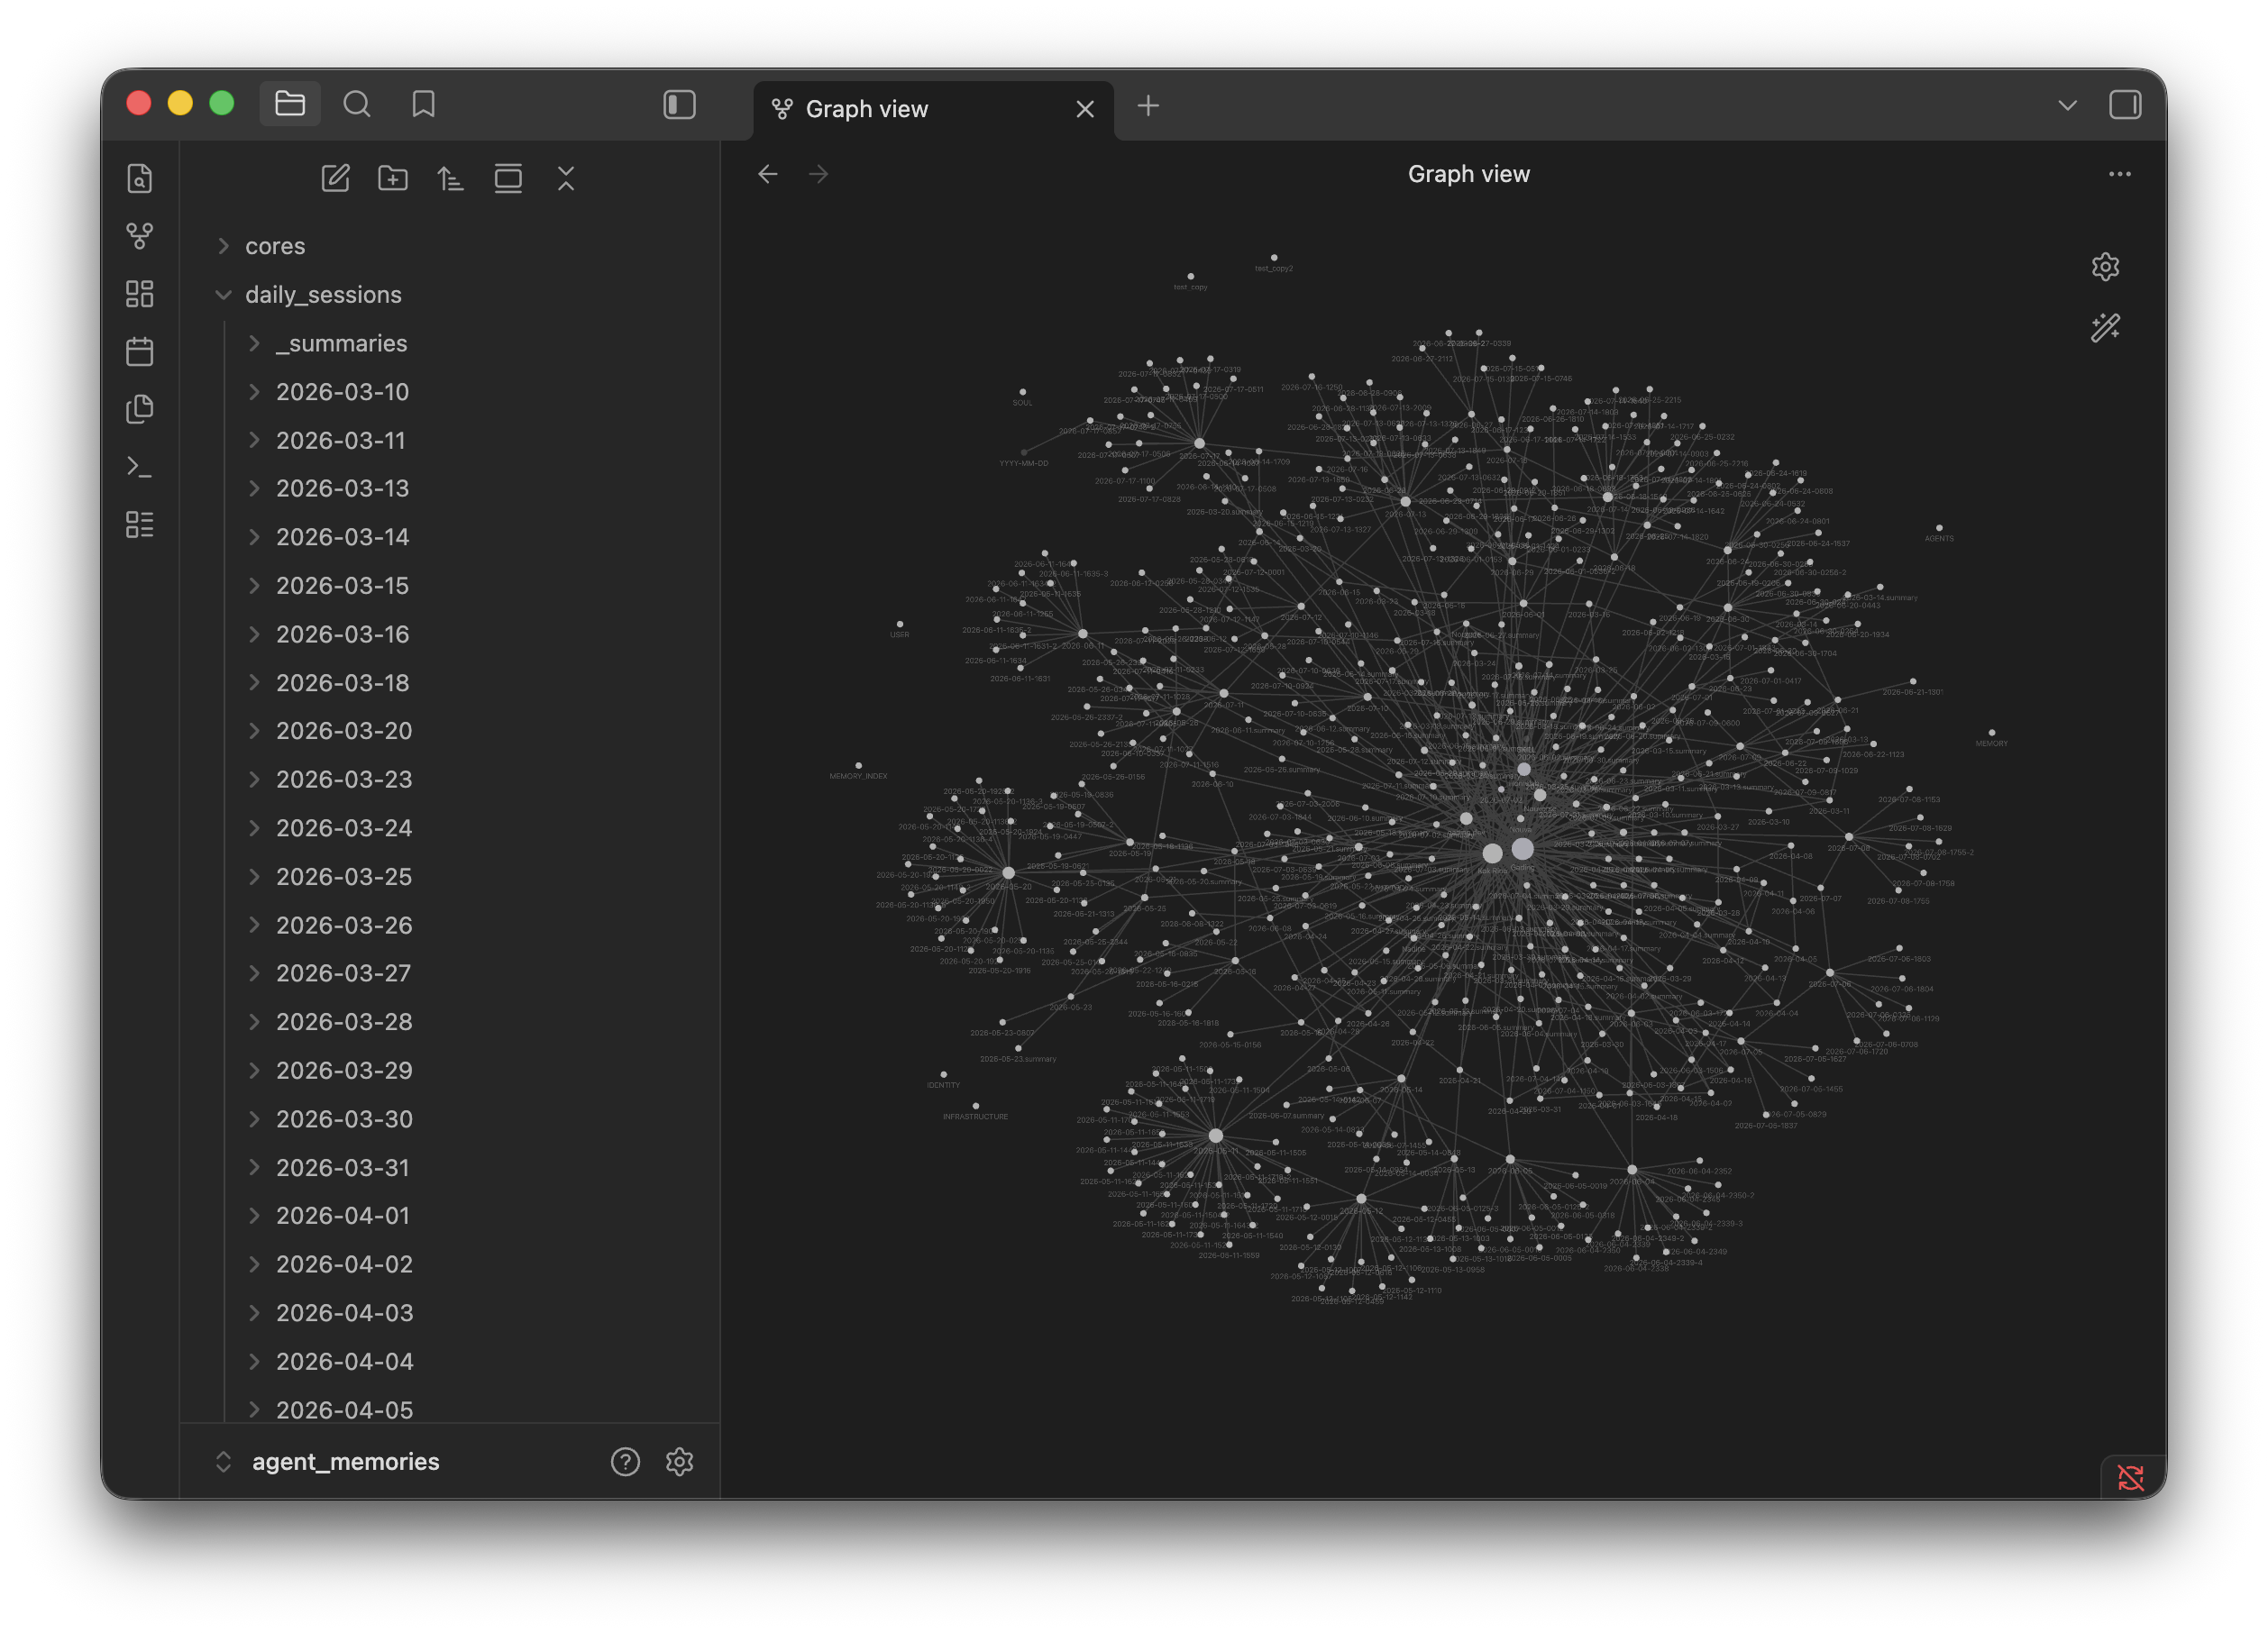Screen dimensions: 2268x1633
Task: Click the MEMORY node in graph
Action: [1991, 732]
